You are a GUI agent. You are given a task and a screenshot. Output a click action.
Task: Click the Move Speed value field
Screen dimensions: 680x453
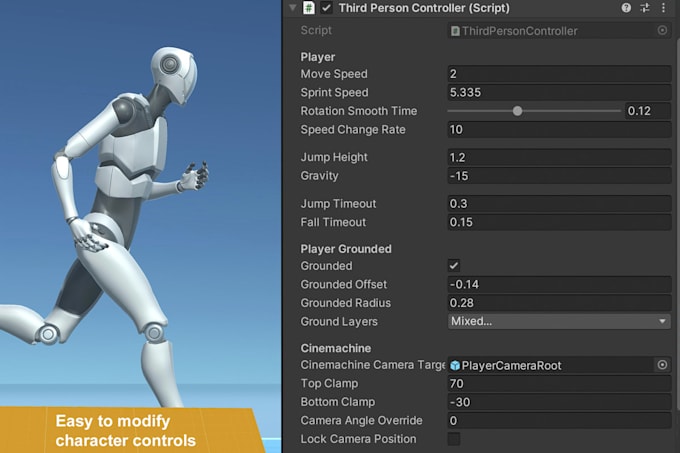(558, 74)
